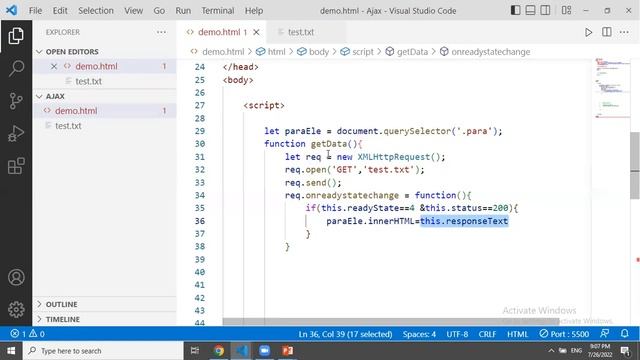This screenshot has height=360, width=640.
Task: Close the demo.html editor tab
Action: 256,32
